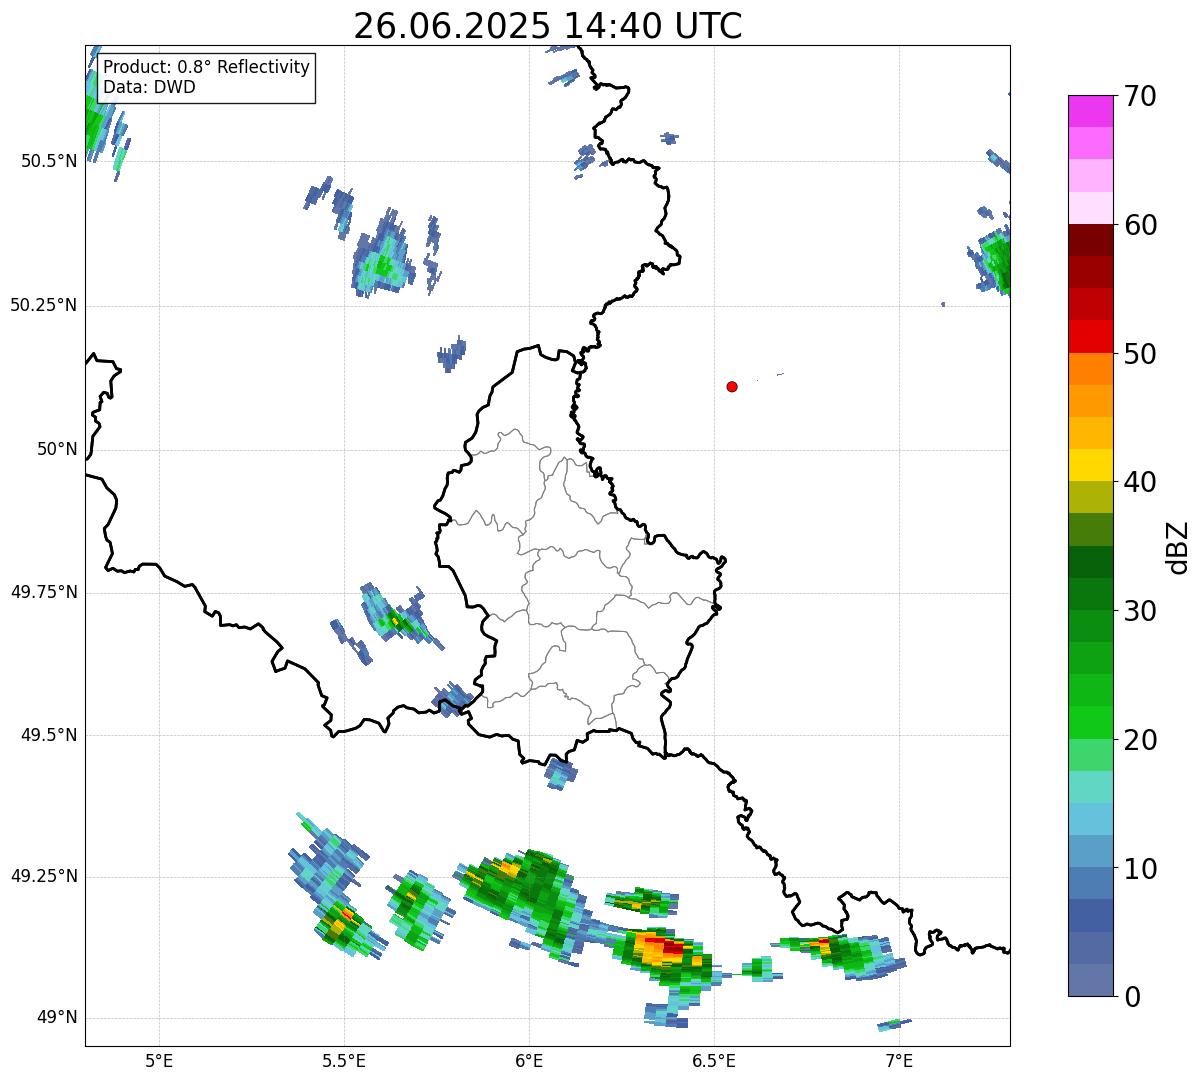1202x1081 pixels.
Task: Click the colorbar 40 tick label
Action: [1140, 482]
